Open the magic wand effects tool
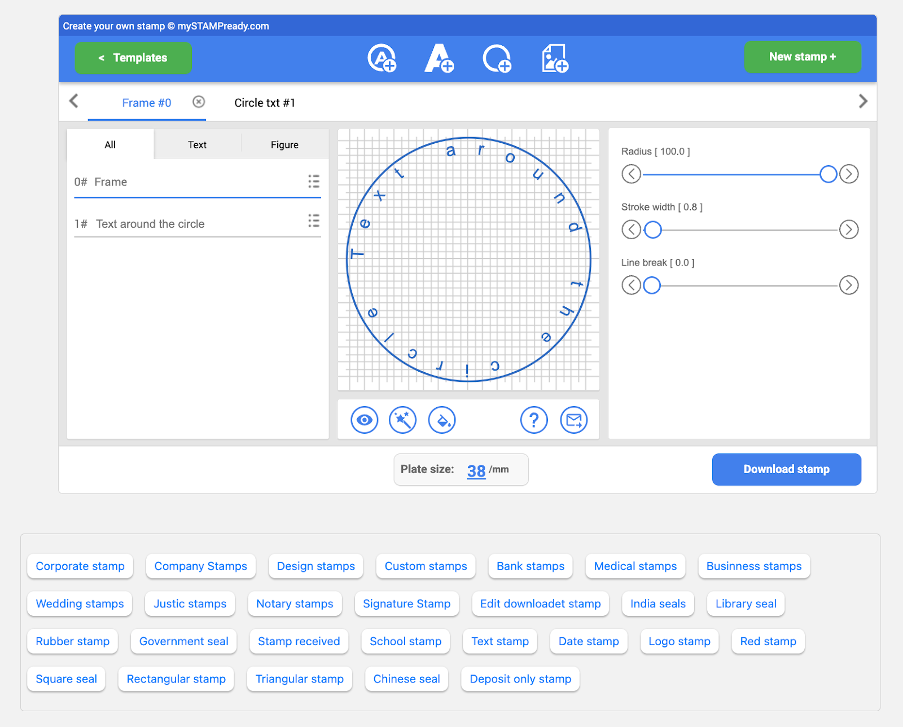This screenshot has height=728, width=904. point(402,420)
